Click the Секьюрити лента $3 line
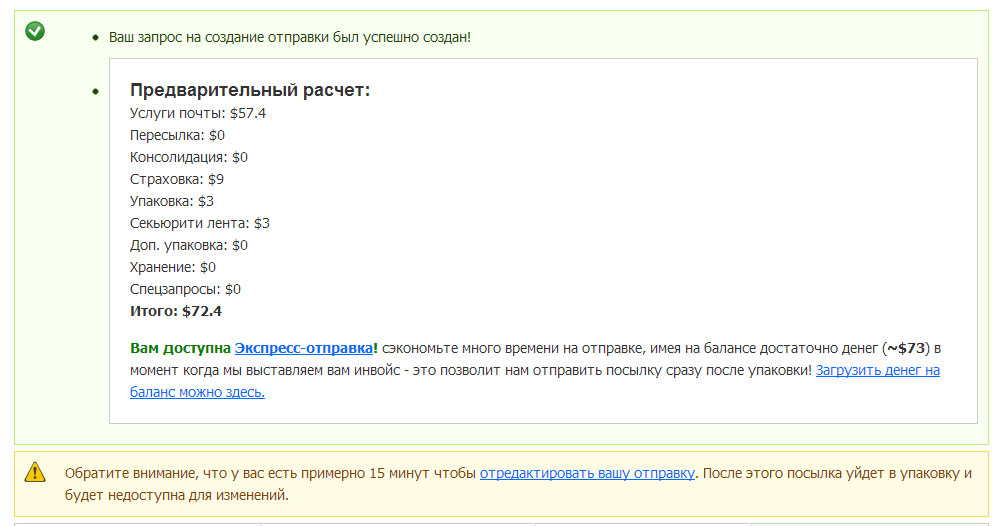The width and height of the screenshot is (1004, 526). [x=200, y=223]
